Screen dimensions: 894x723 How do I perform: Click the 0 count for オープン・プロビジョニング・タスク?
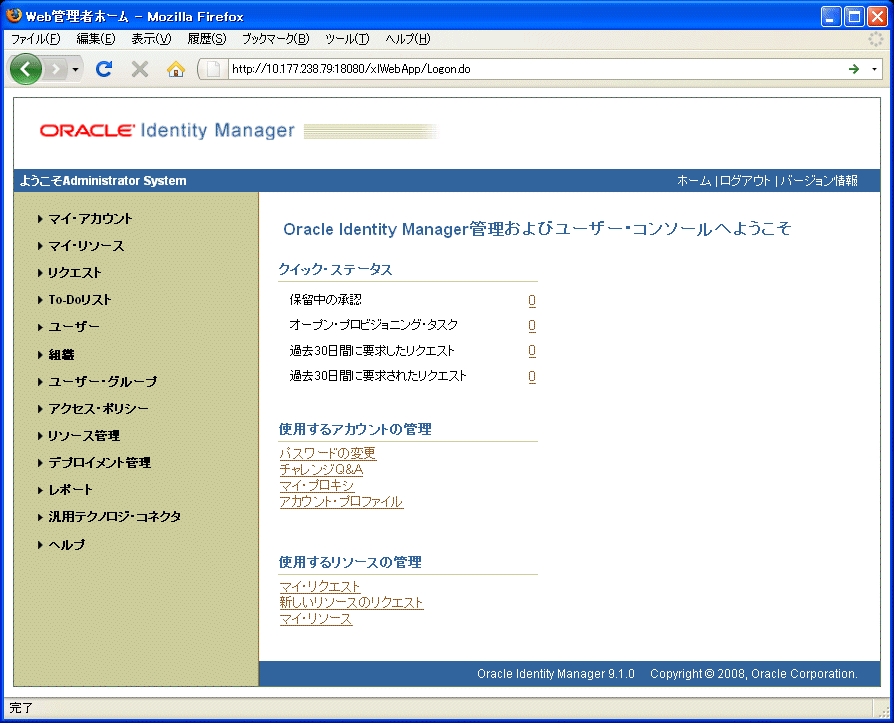[x=532, y=326]
